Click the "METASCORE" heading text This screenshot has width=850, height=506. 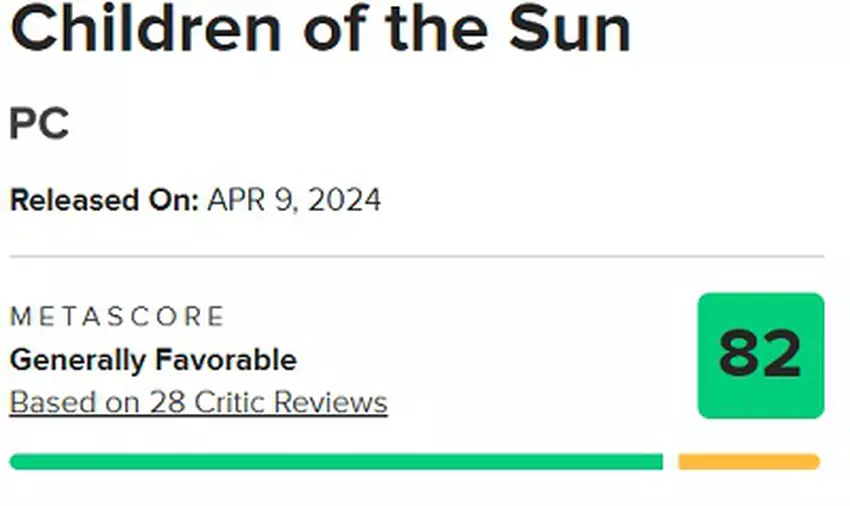[x=117, y=317]
